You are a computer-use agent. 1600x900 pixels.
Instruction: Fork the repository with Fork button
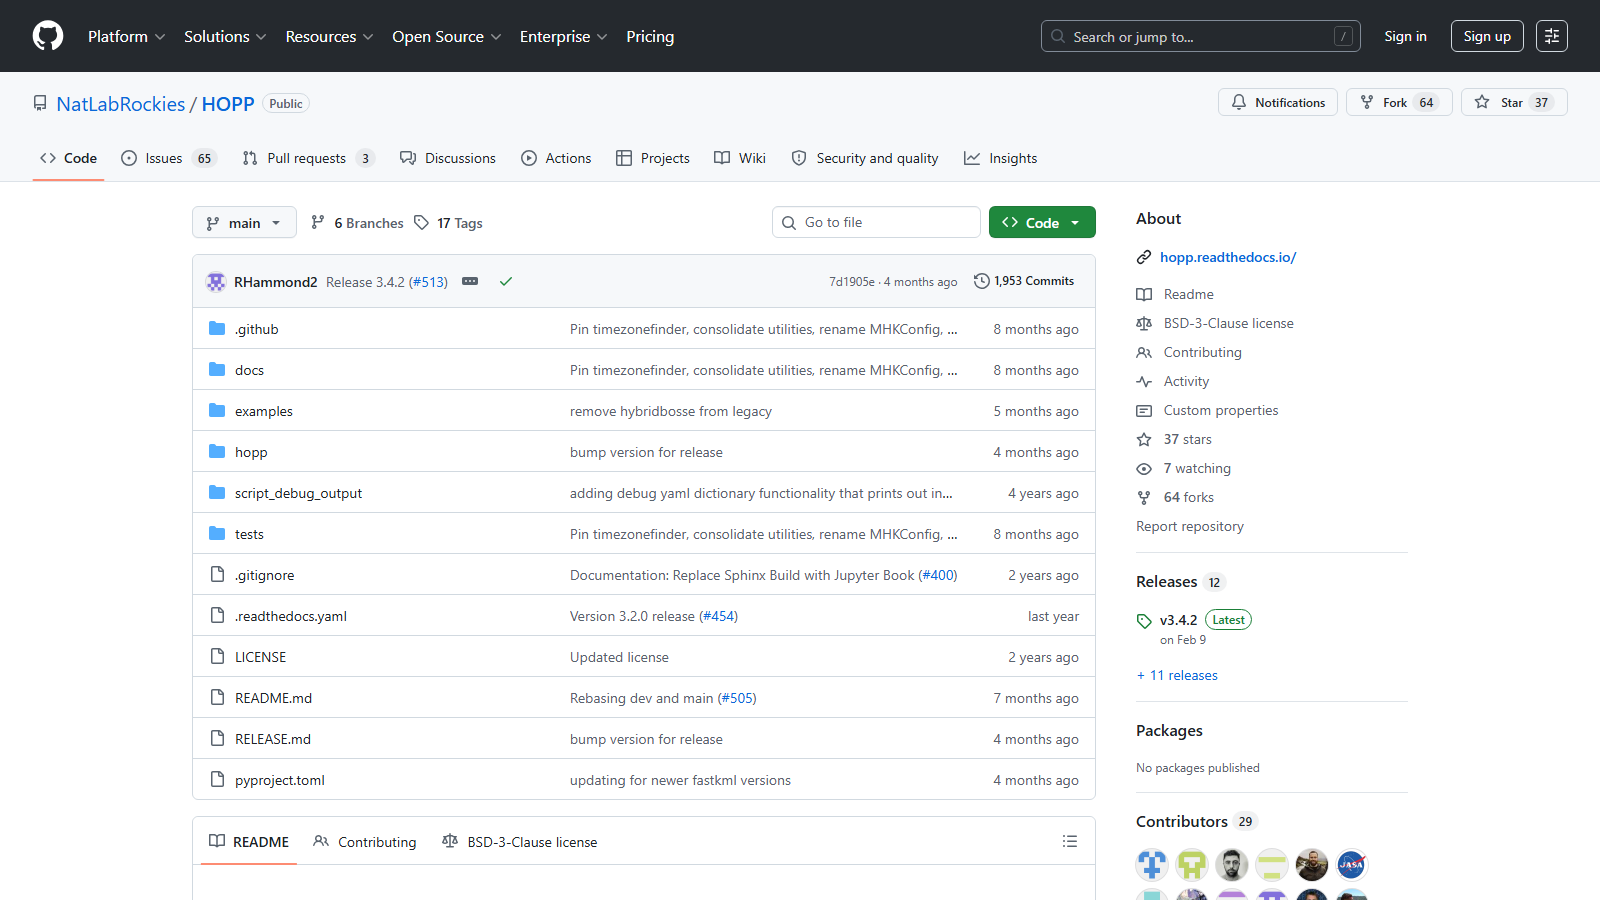(1399, 102)
